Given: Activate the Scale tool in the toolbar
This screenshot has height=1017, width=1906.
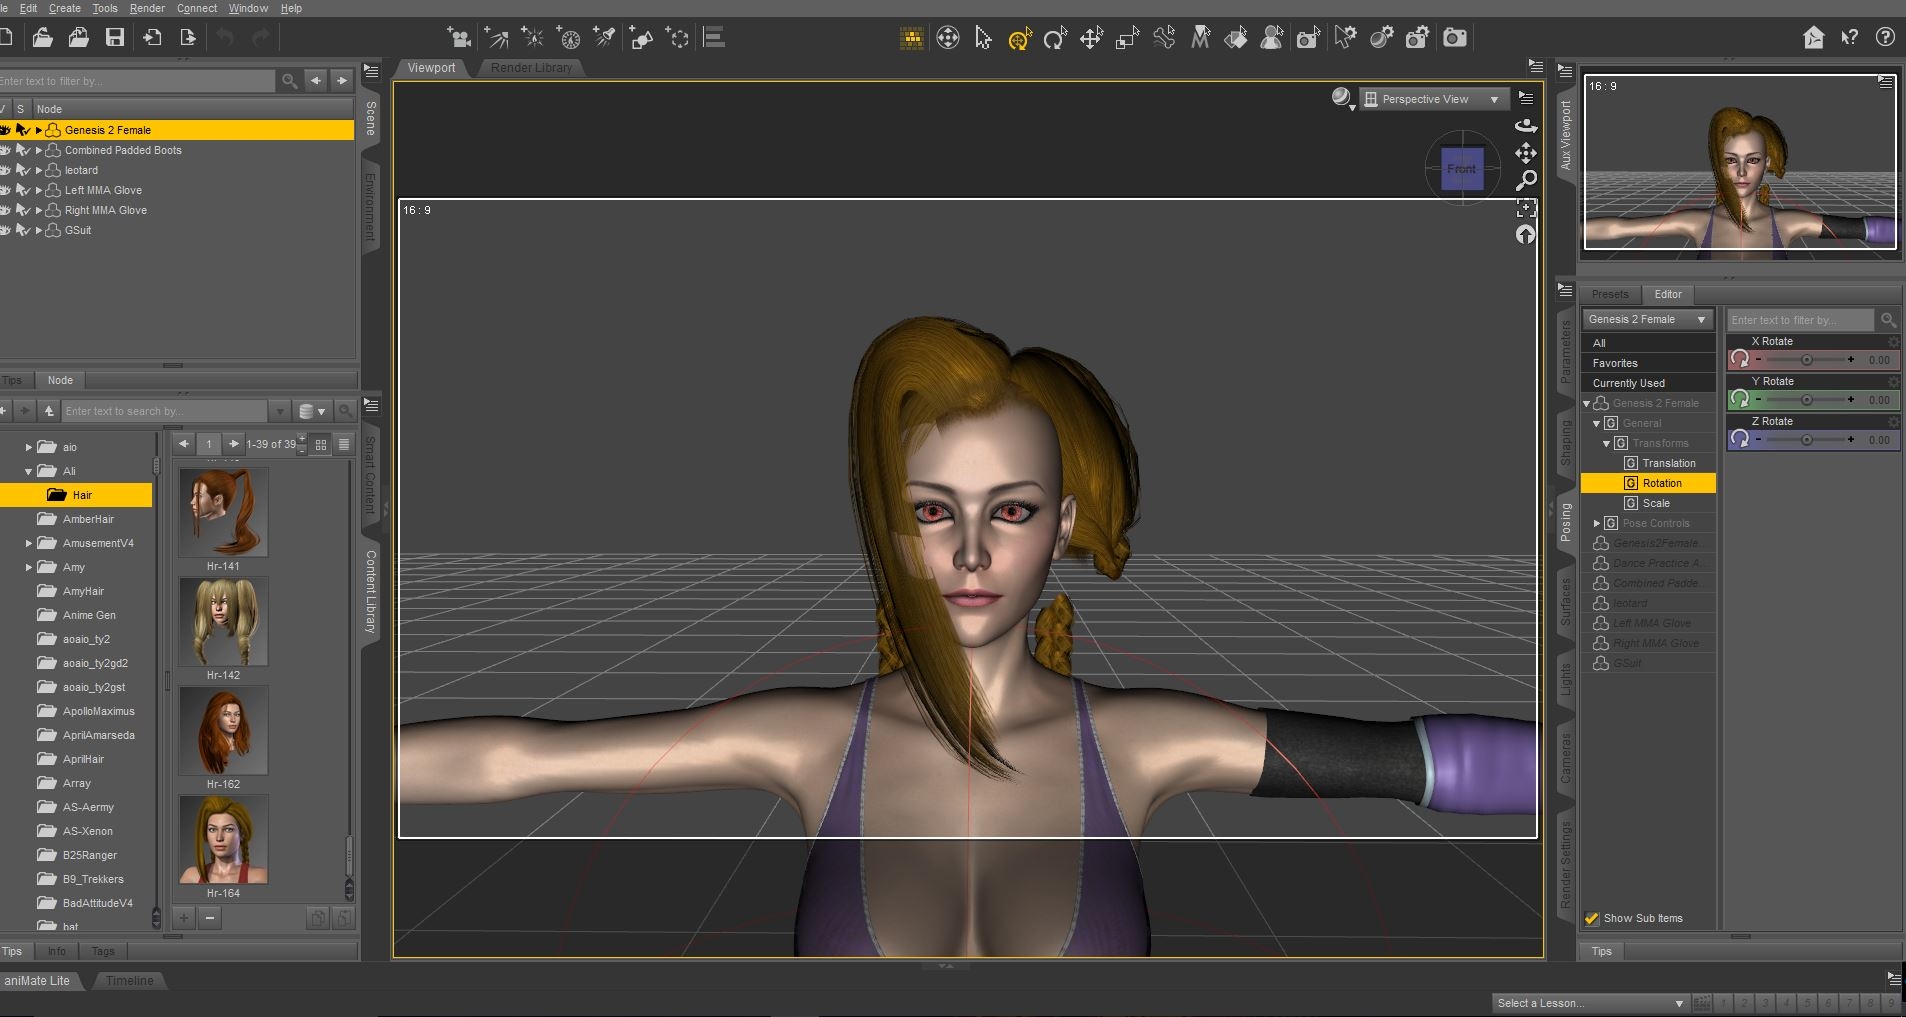Looking at the screenshot, I should coord(1127,39).
